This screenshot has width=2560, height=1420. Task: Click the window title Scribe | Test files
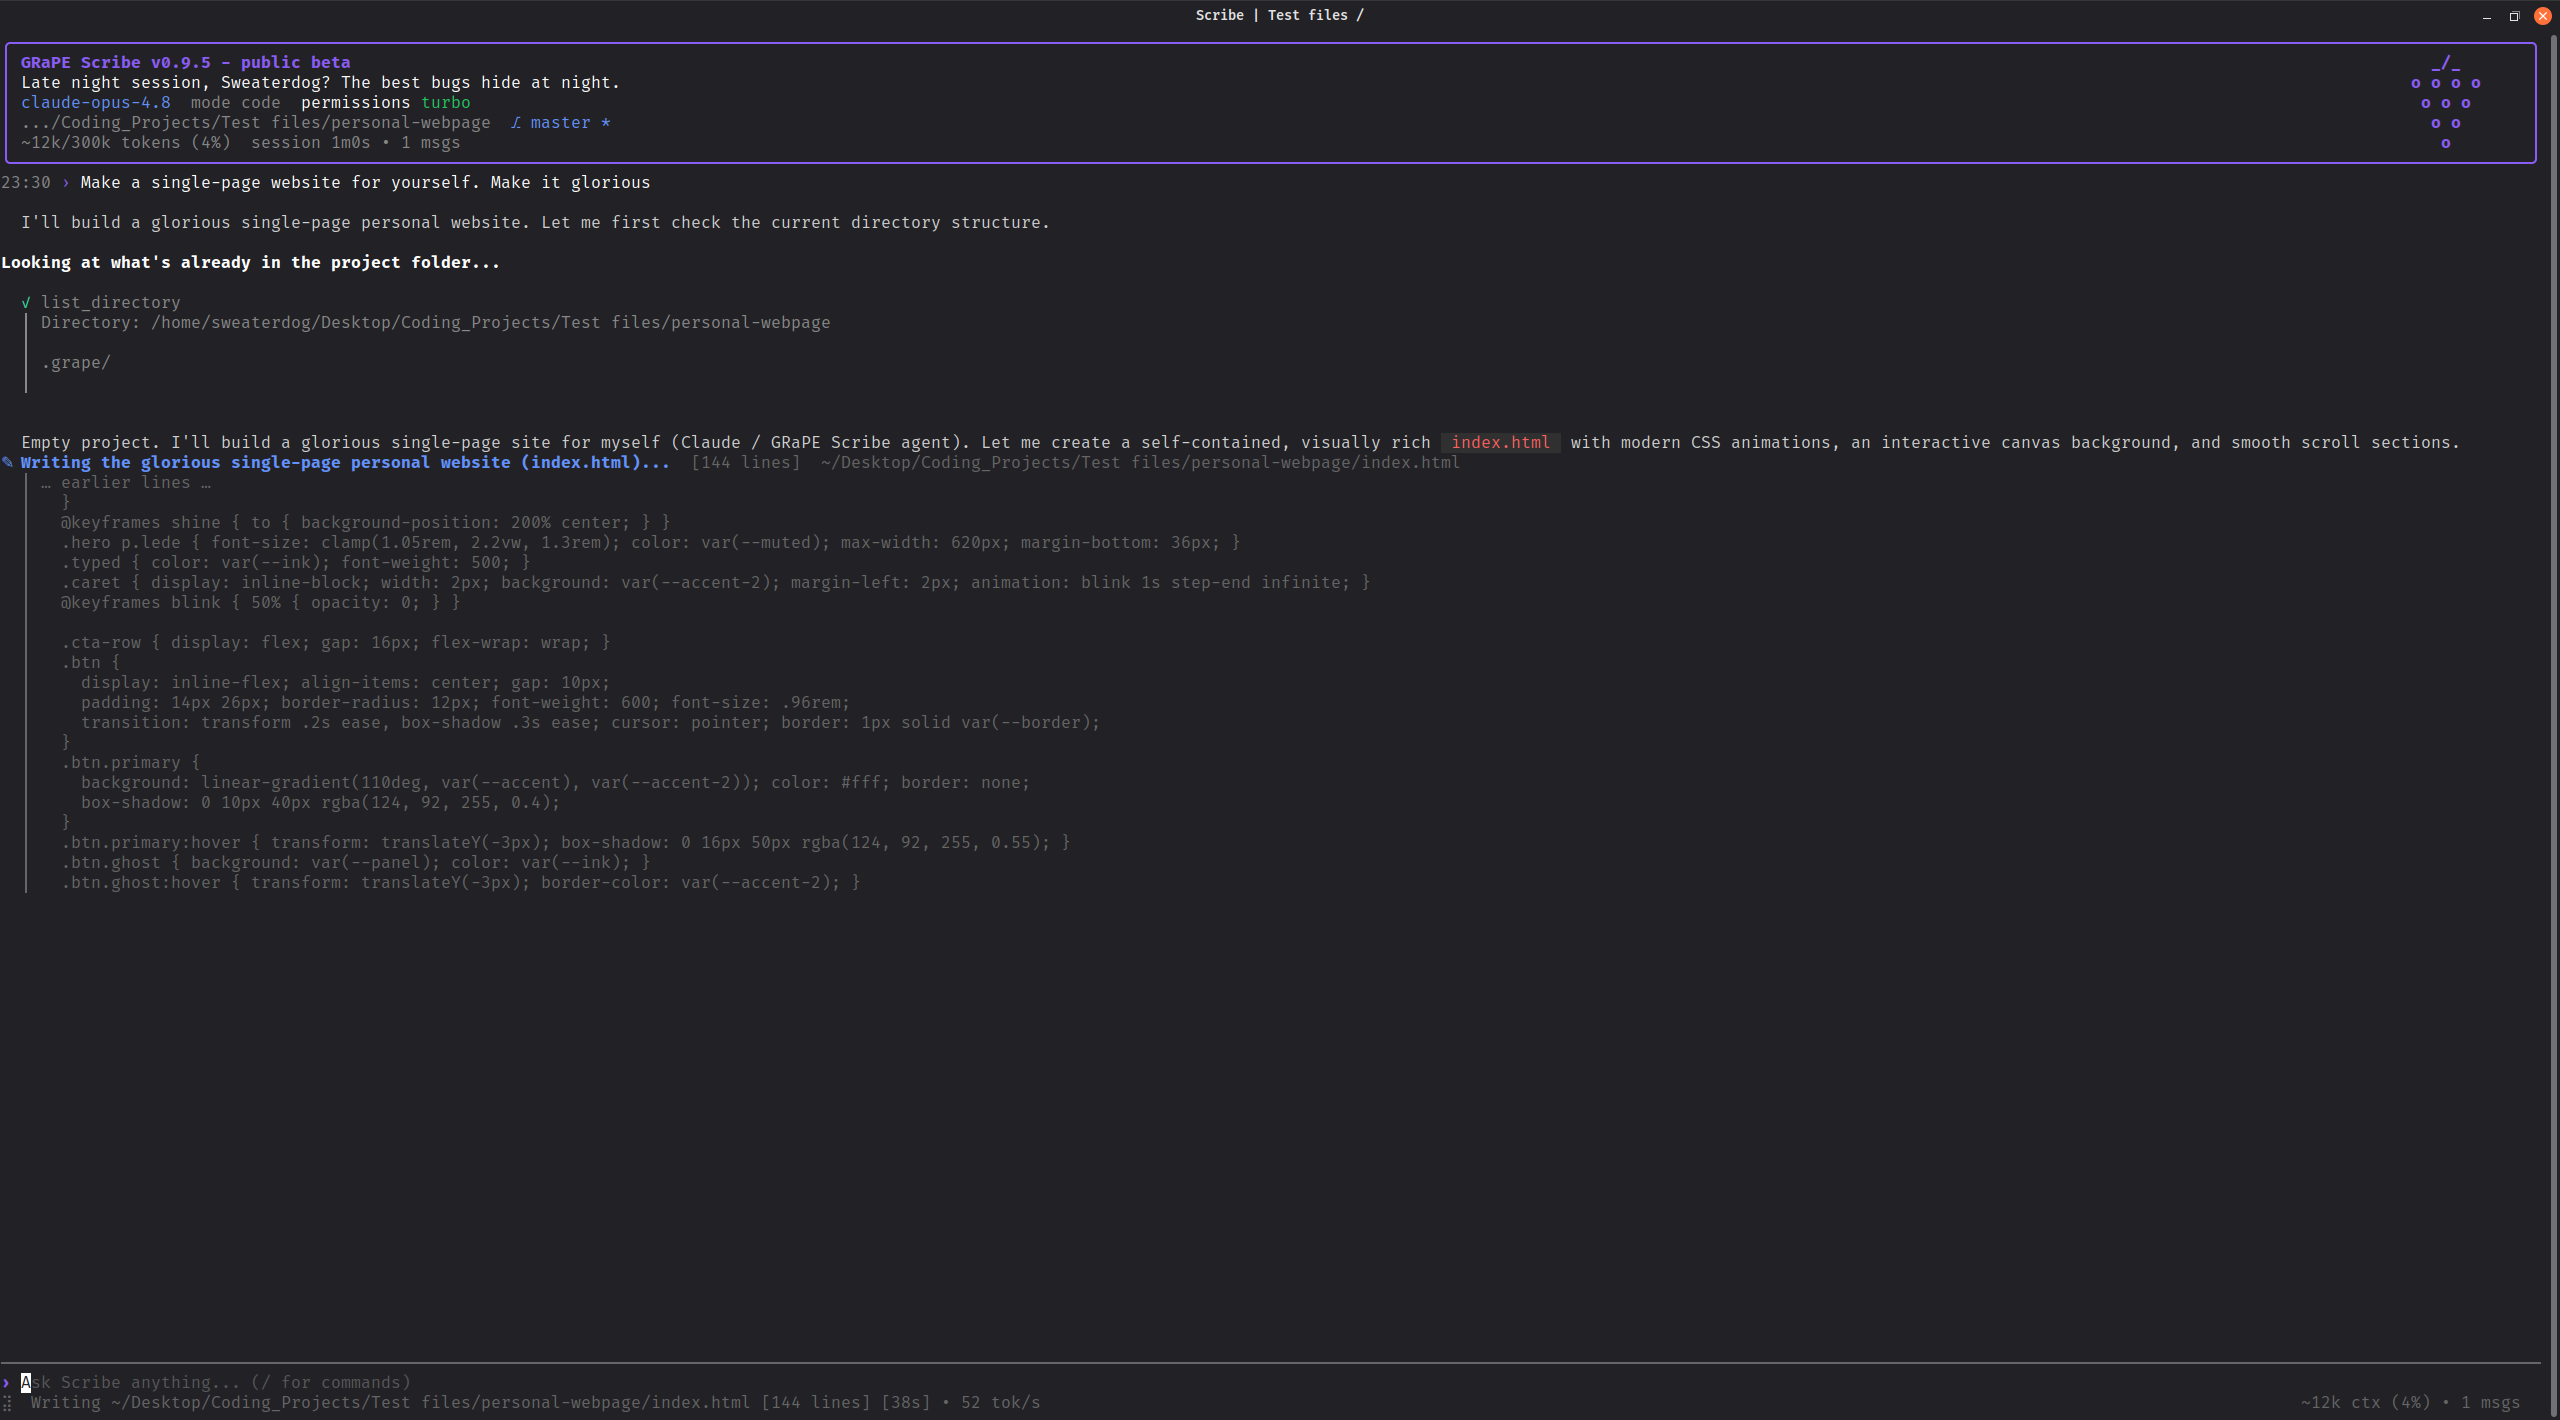click(x=1279, y=15)
